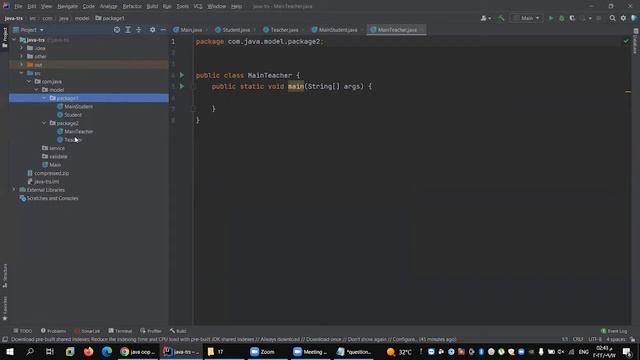The width and height of the screenshot is (640, 360).
Task: Open the bottom Build tool window
Action: (x=178, y=331)
